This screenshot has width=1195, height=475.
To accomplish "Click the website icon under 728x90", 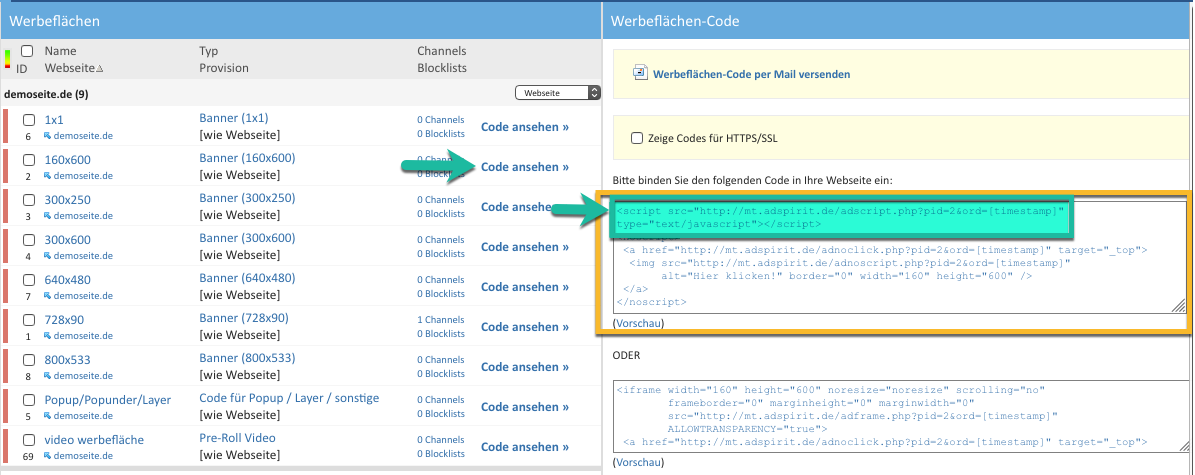I will [47, 335].
